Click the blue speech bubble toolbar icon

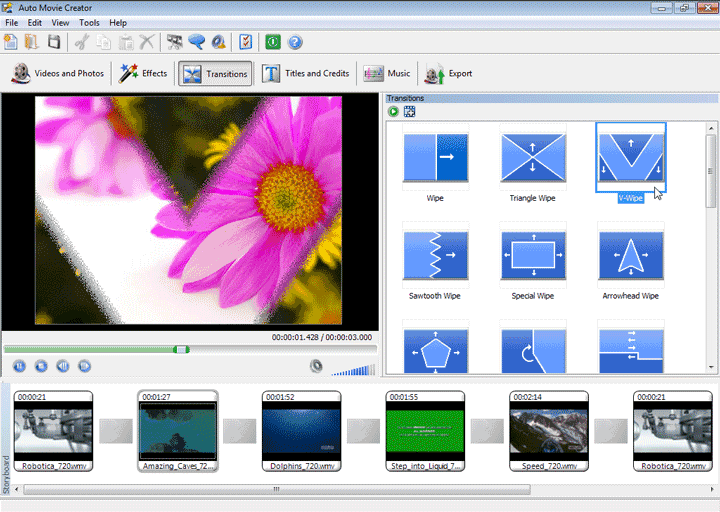tap(196, 42)
